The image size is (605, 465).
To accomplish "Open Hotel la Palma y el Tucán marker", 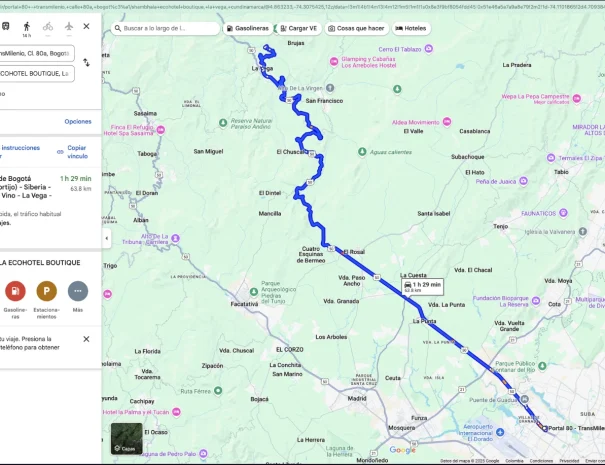I will pyautogui.click(x=176, y=412).
